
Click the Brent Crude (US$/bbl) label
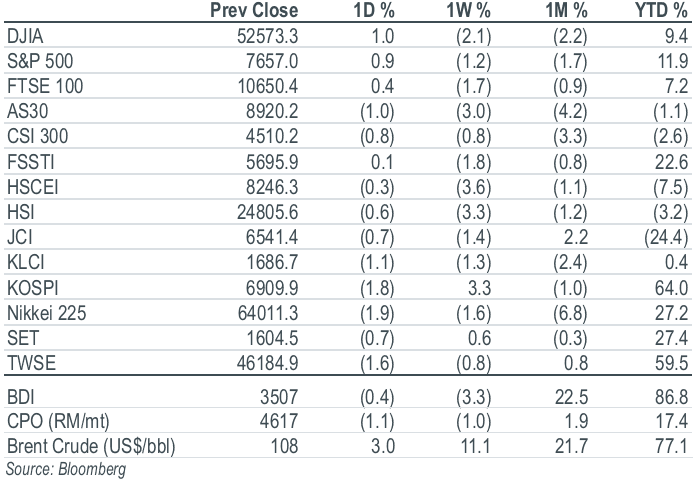pyautogui.click(x=91, y=446)
